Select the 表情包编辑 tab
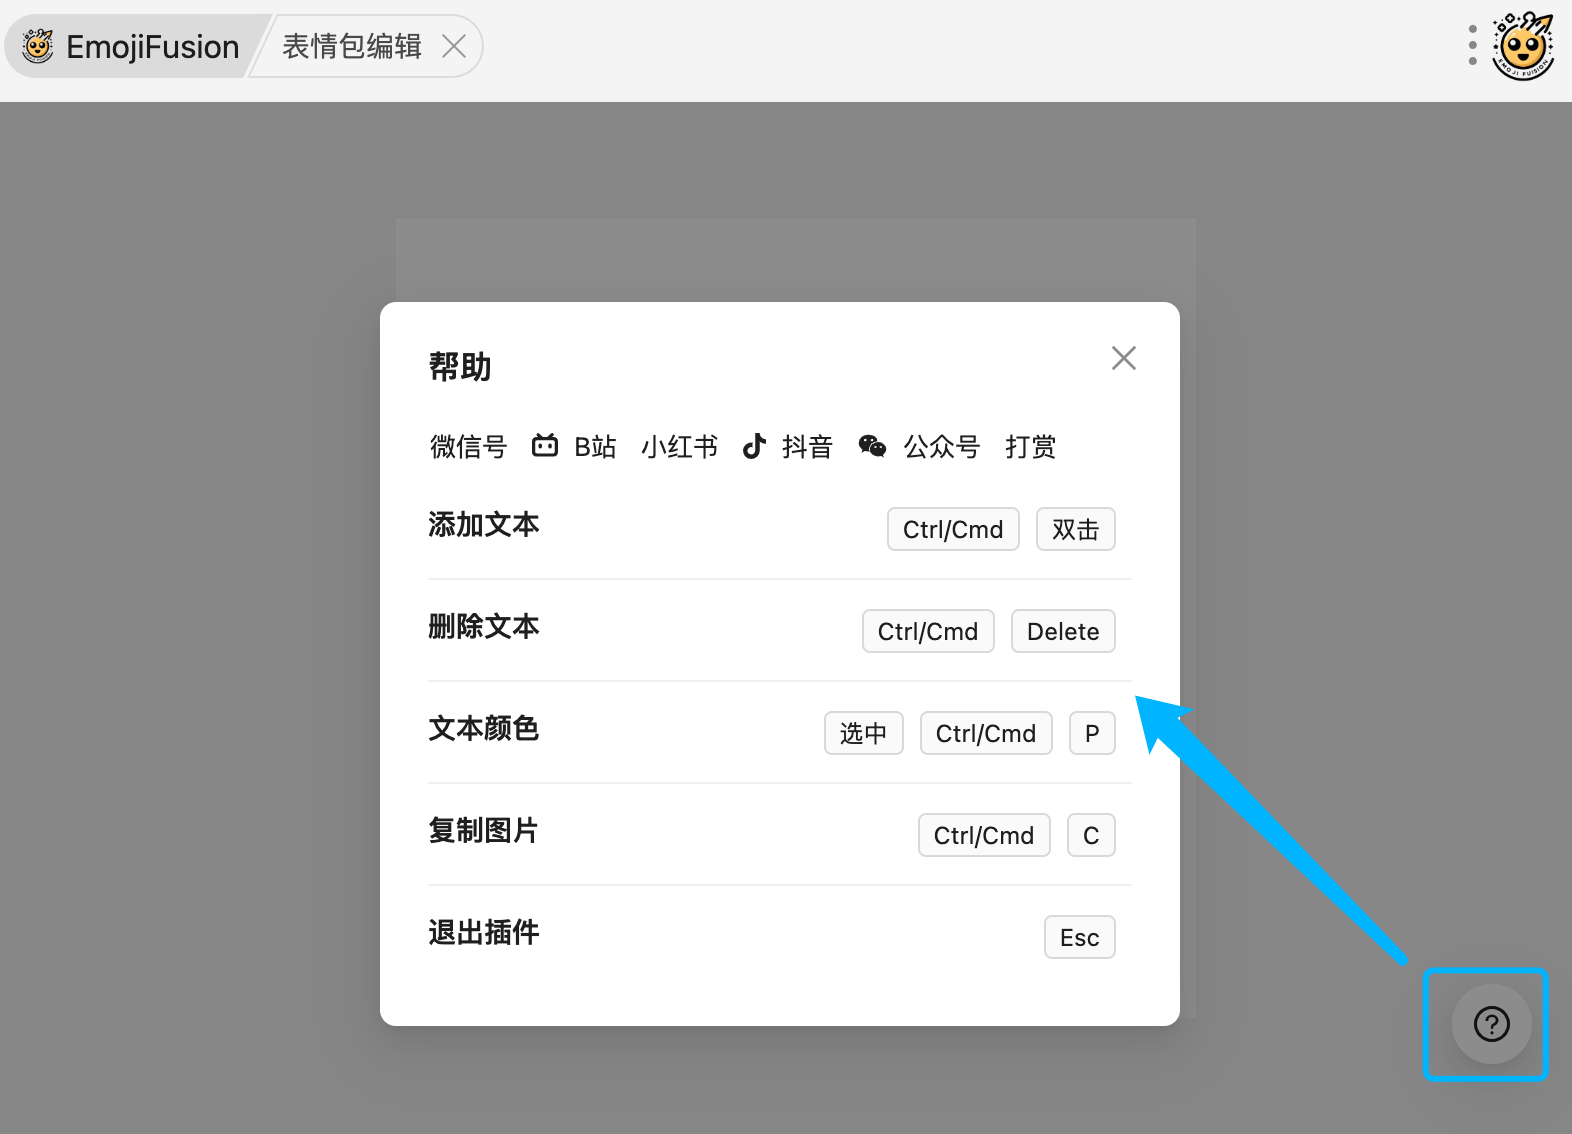 (351, 46)
